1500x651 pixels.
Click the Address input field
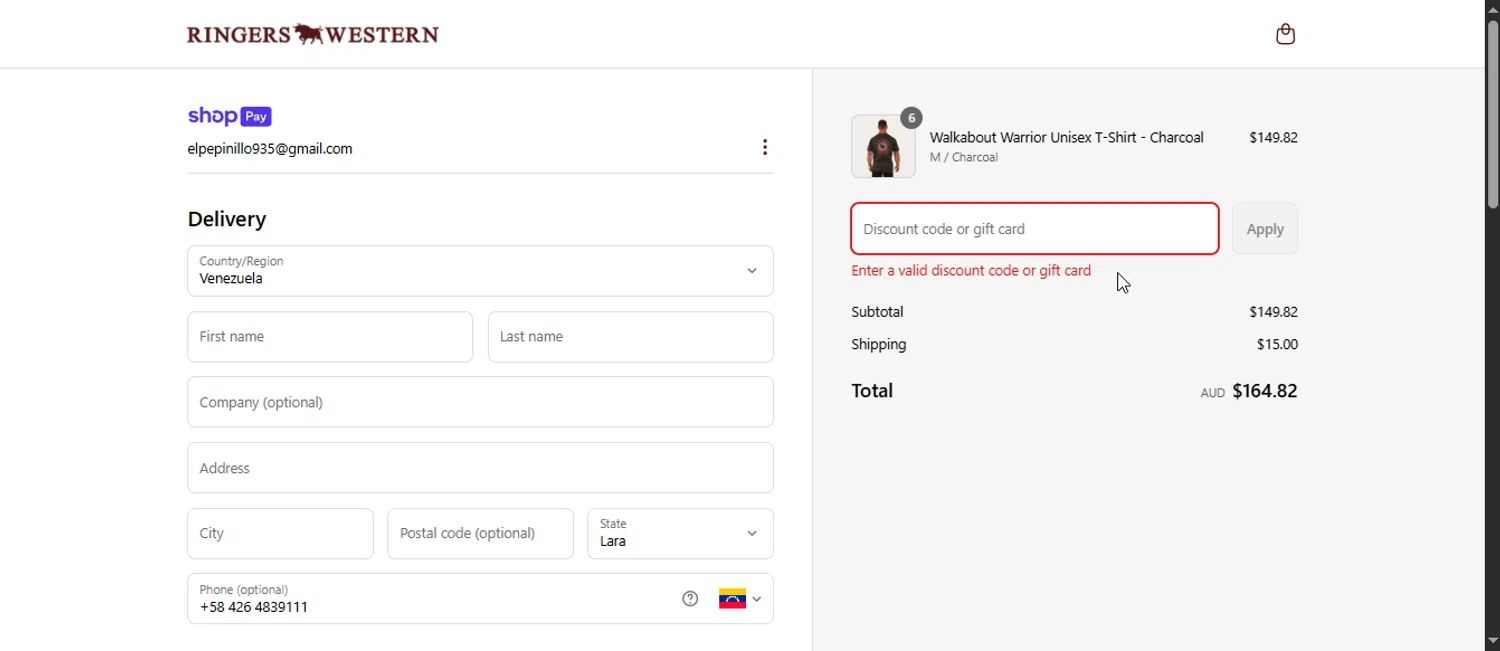[x=480, y=468]
